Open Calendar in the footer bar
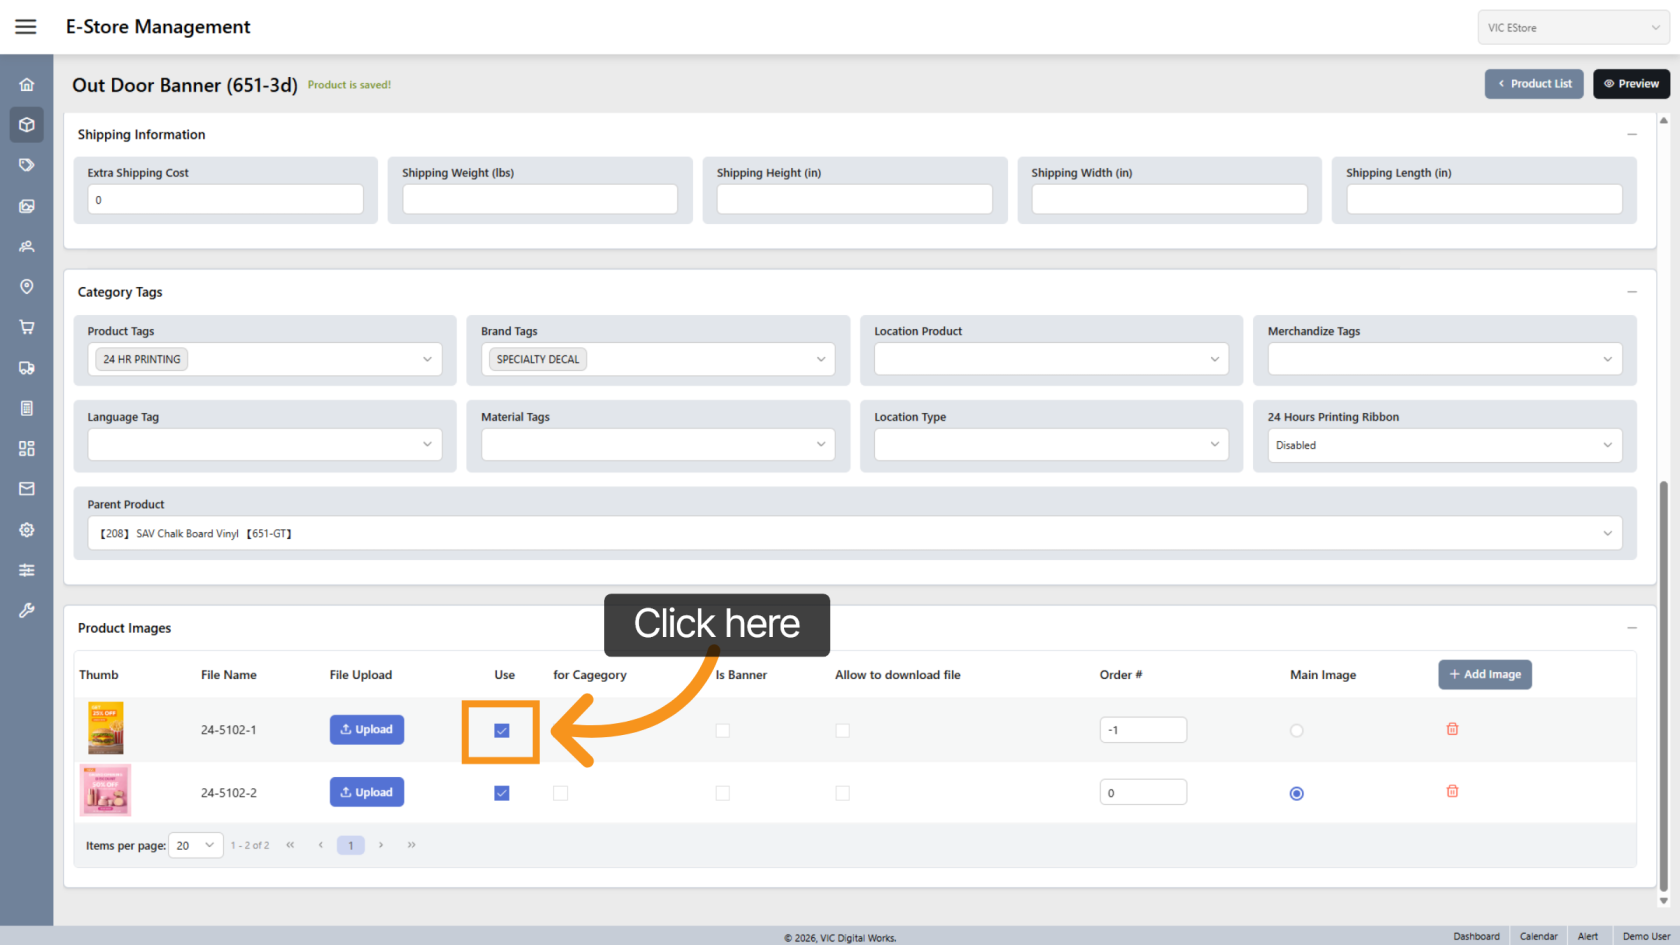 tap(1538, 936)
